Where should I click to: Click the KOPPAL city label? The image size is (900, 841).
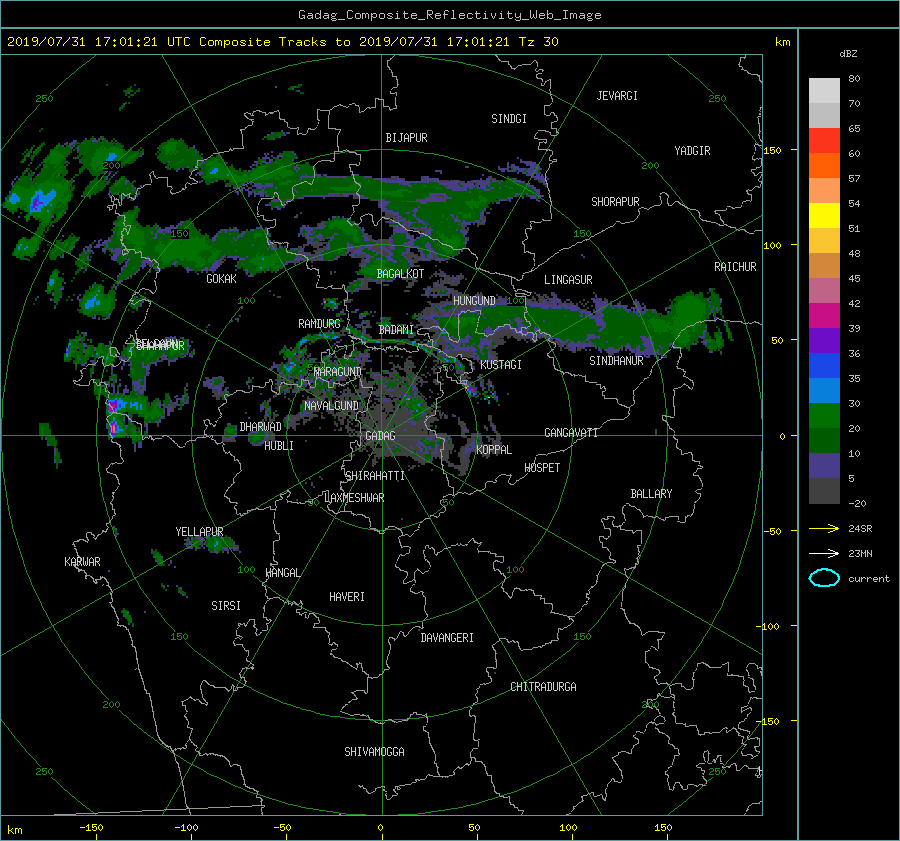(494, 449)
